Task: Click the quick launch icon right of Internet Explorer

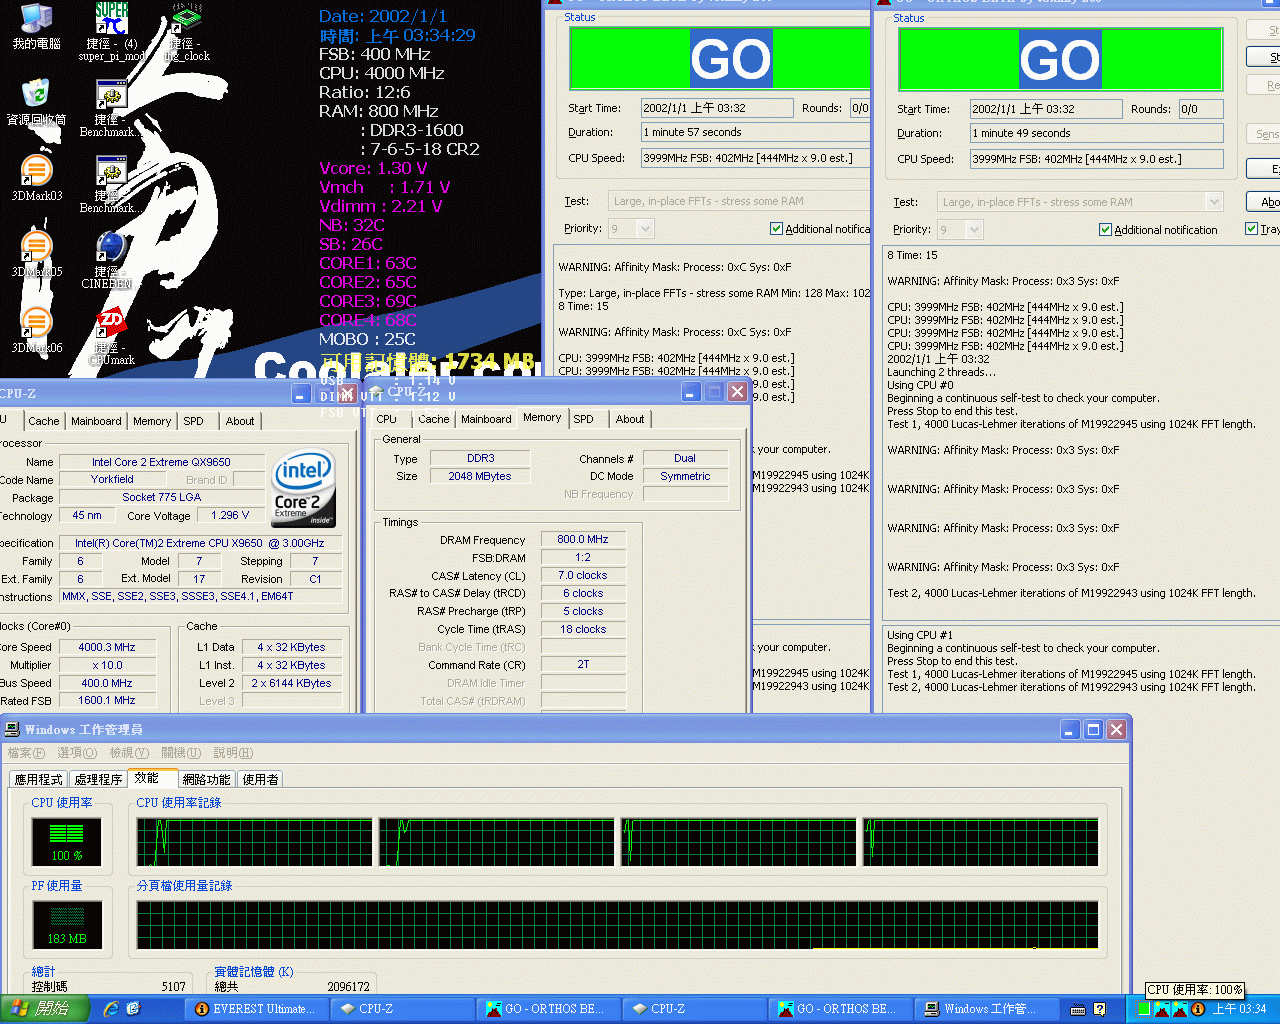Action: point(133,1009)
